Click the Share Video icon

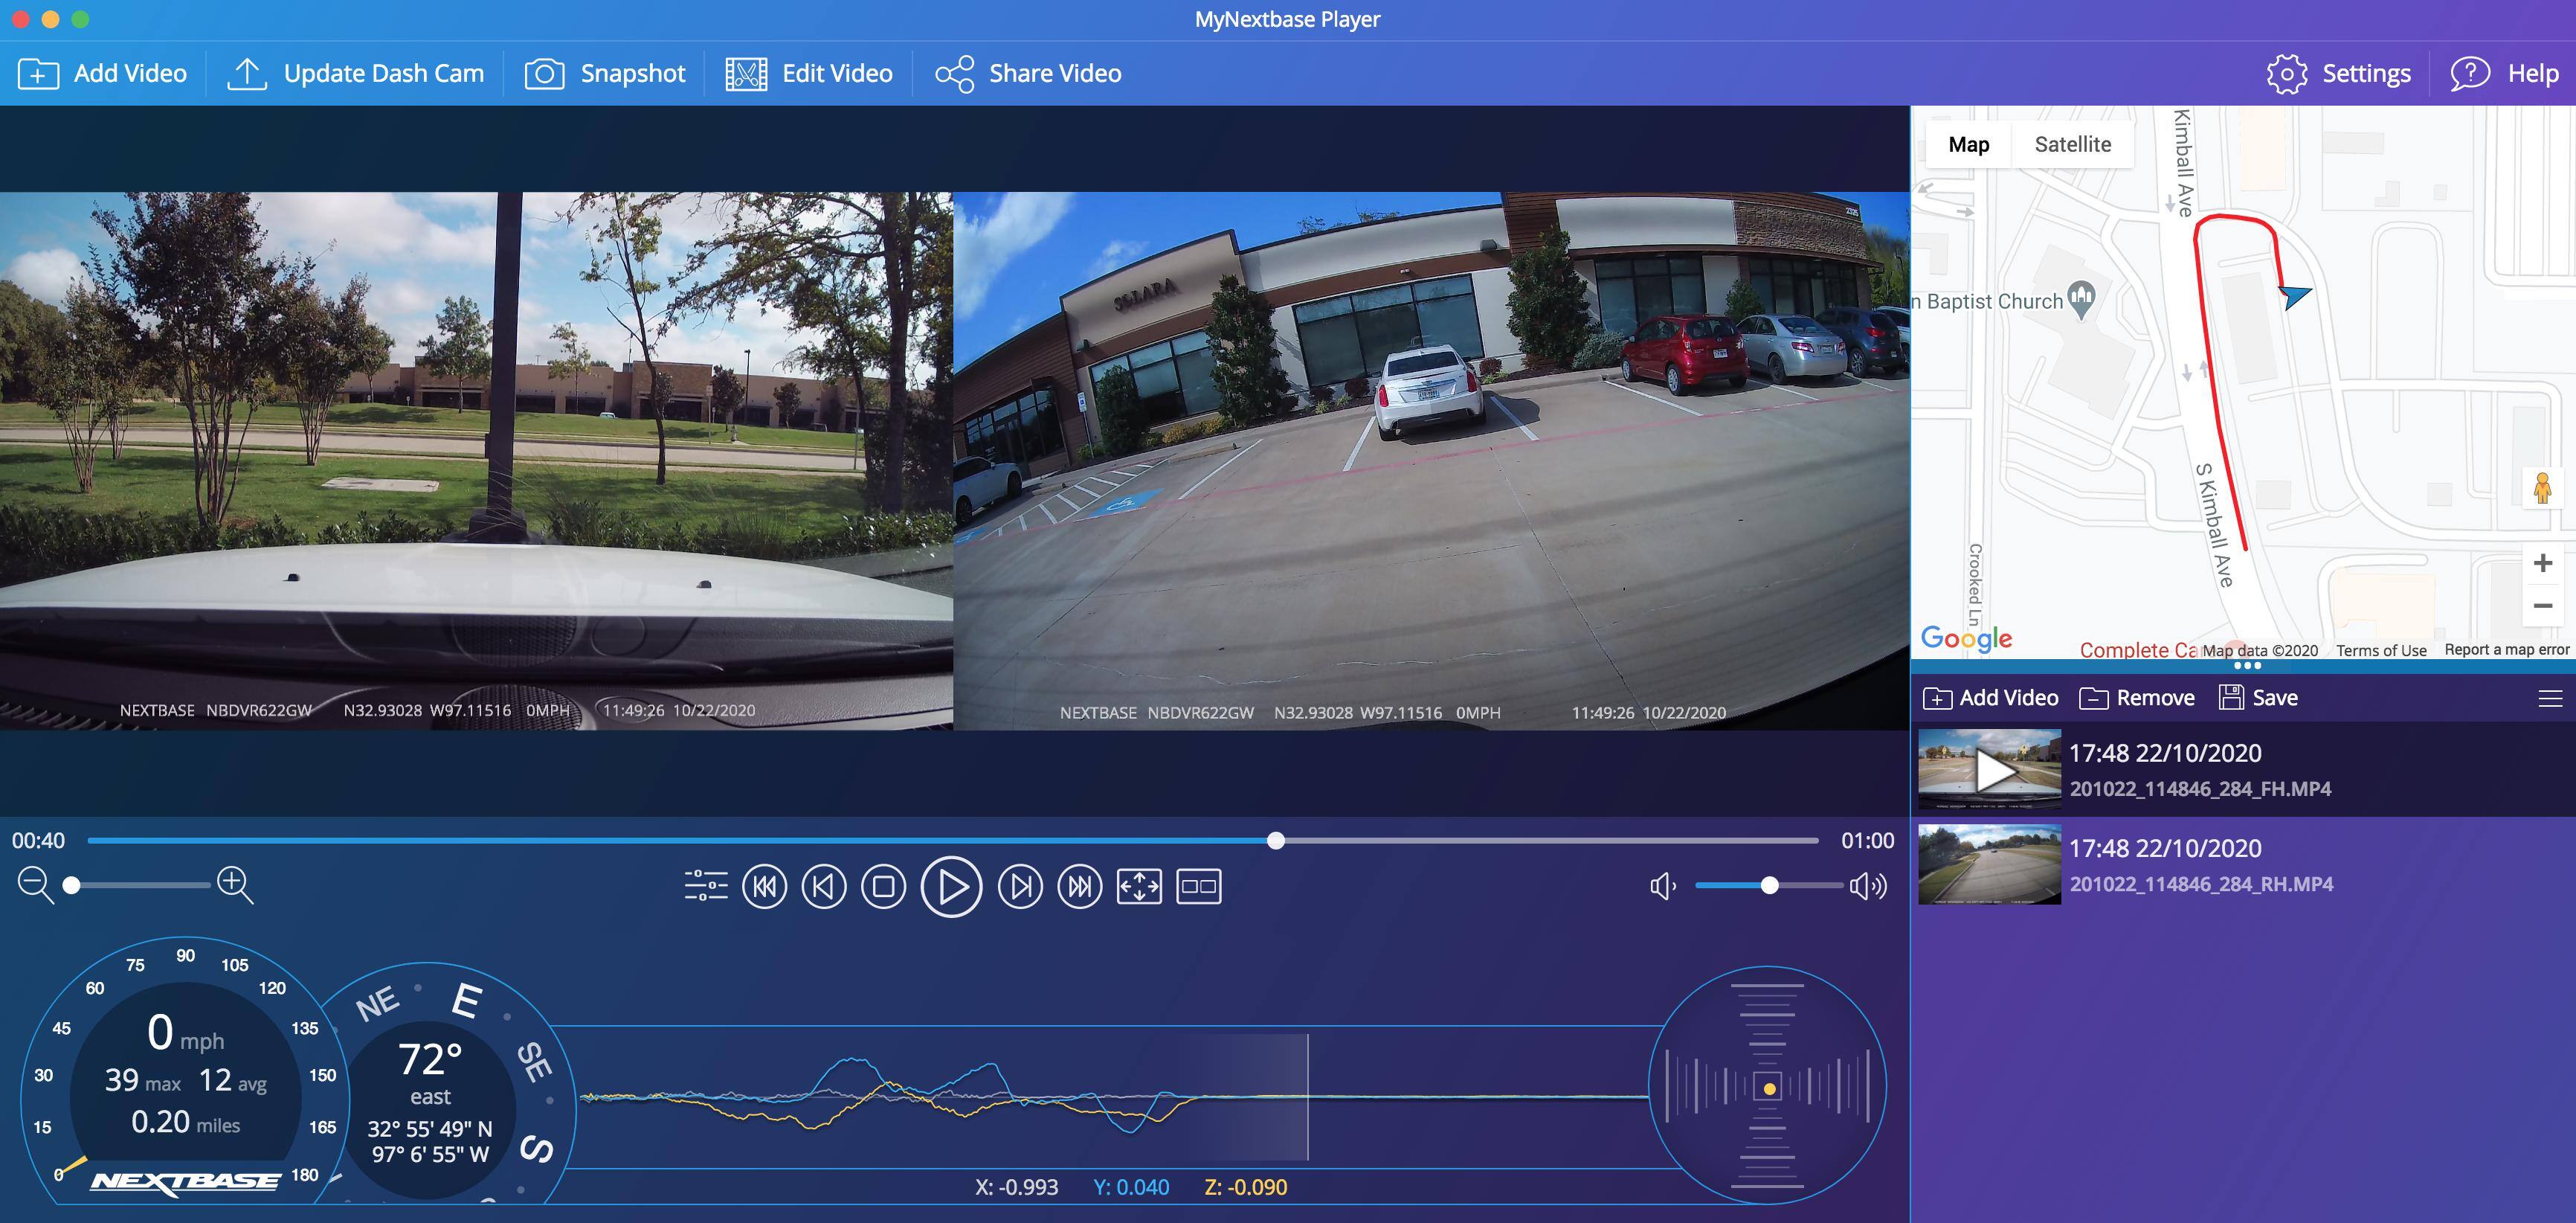[954, 74]
